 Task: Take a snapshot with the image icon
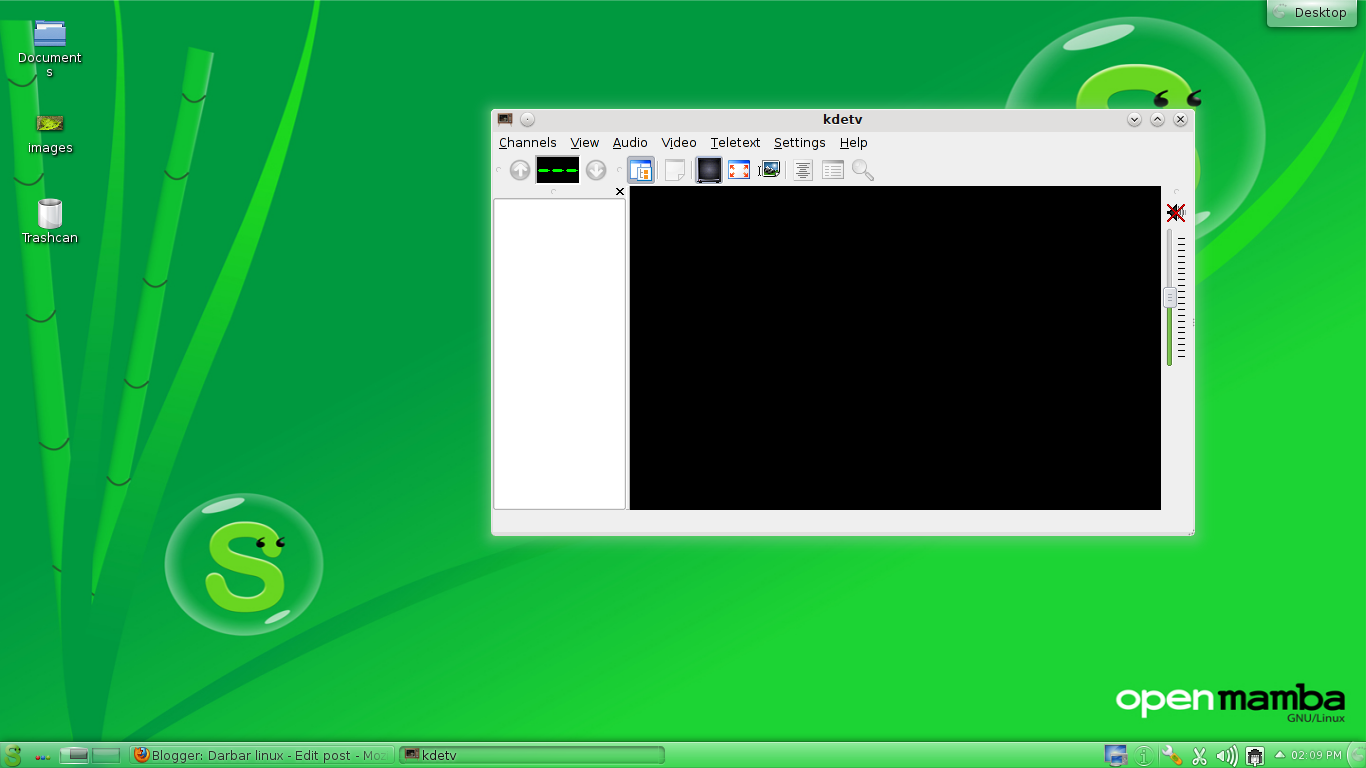tap(770, 170)
